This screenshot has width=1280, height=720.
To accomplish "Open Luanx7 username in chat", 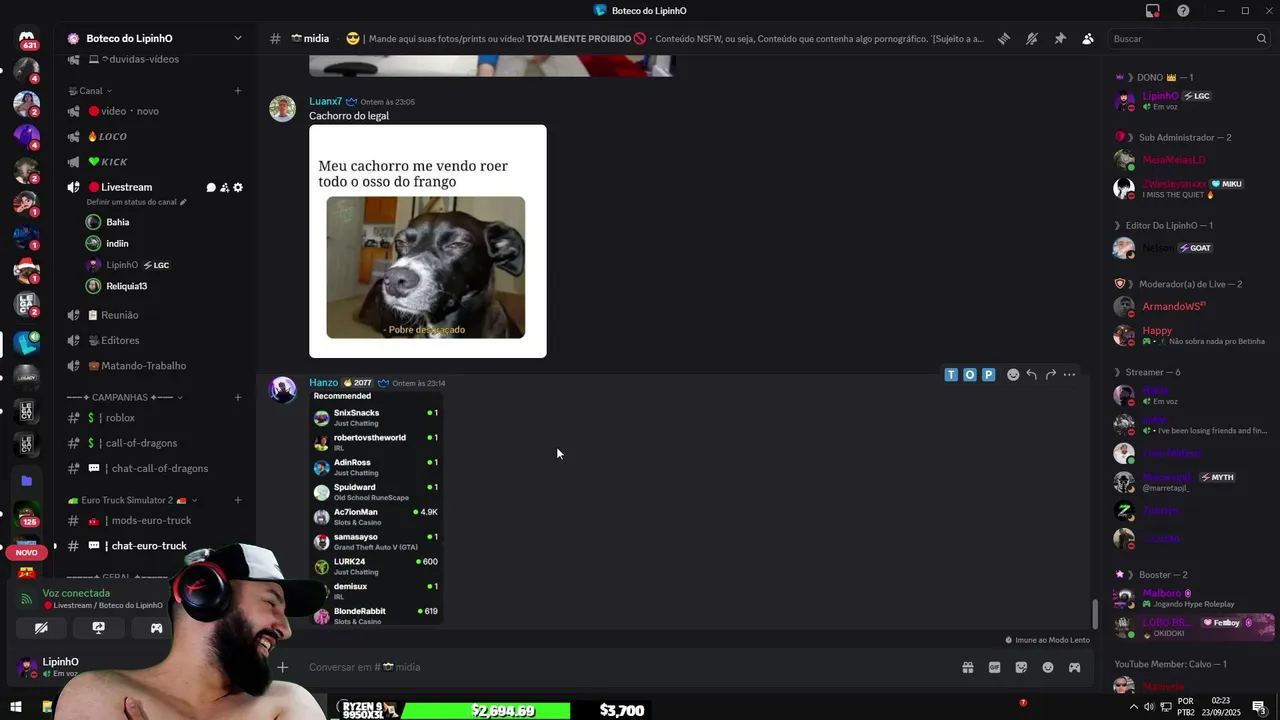I will click(325, 102).
